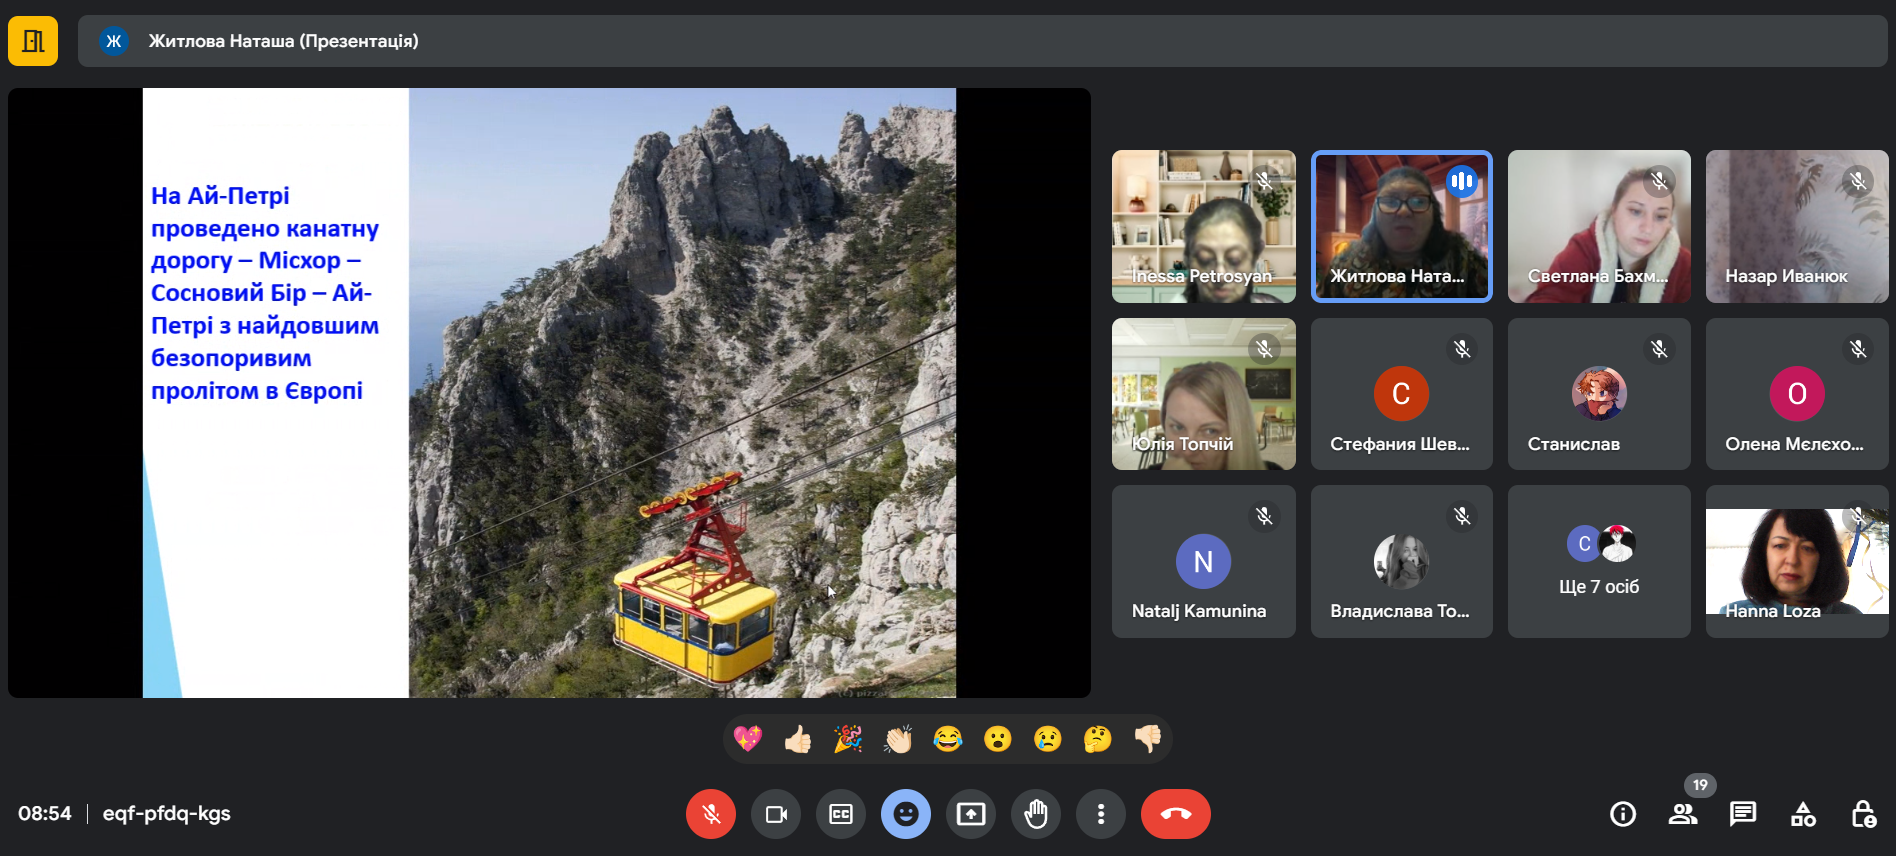Screen dimensions: 1896x856
Task: Open the chat panel
Action: (1743, 814)
